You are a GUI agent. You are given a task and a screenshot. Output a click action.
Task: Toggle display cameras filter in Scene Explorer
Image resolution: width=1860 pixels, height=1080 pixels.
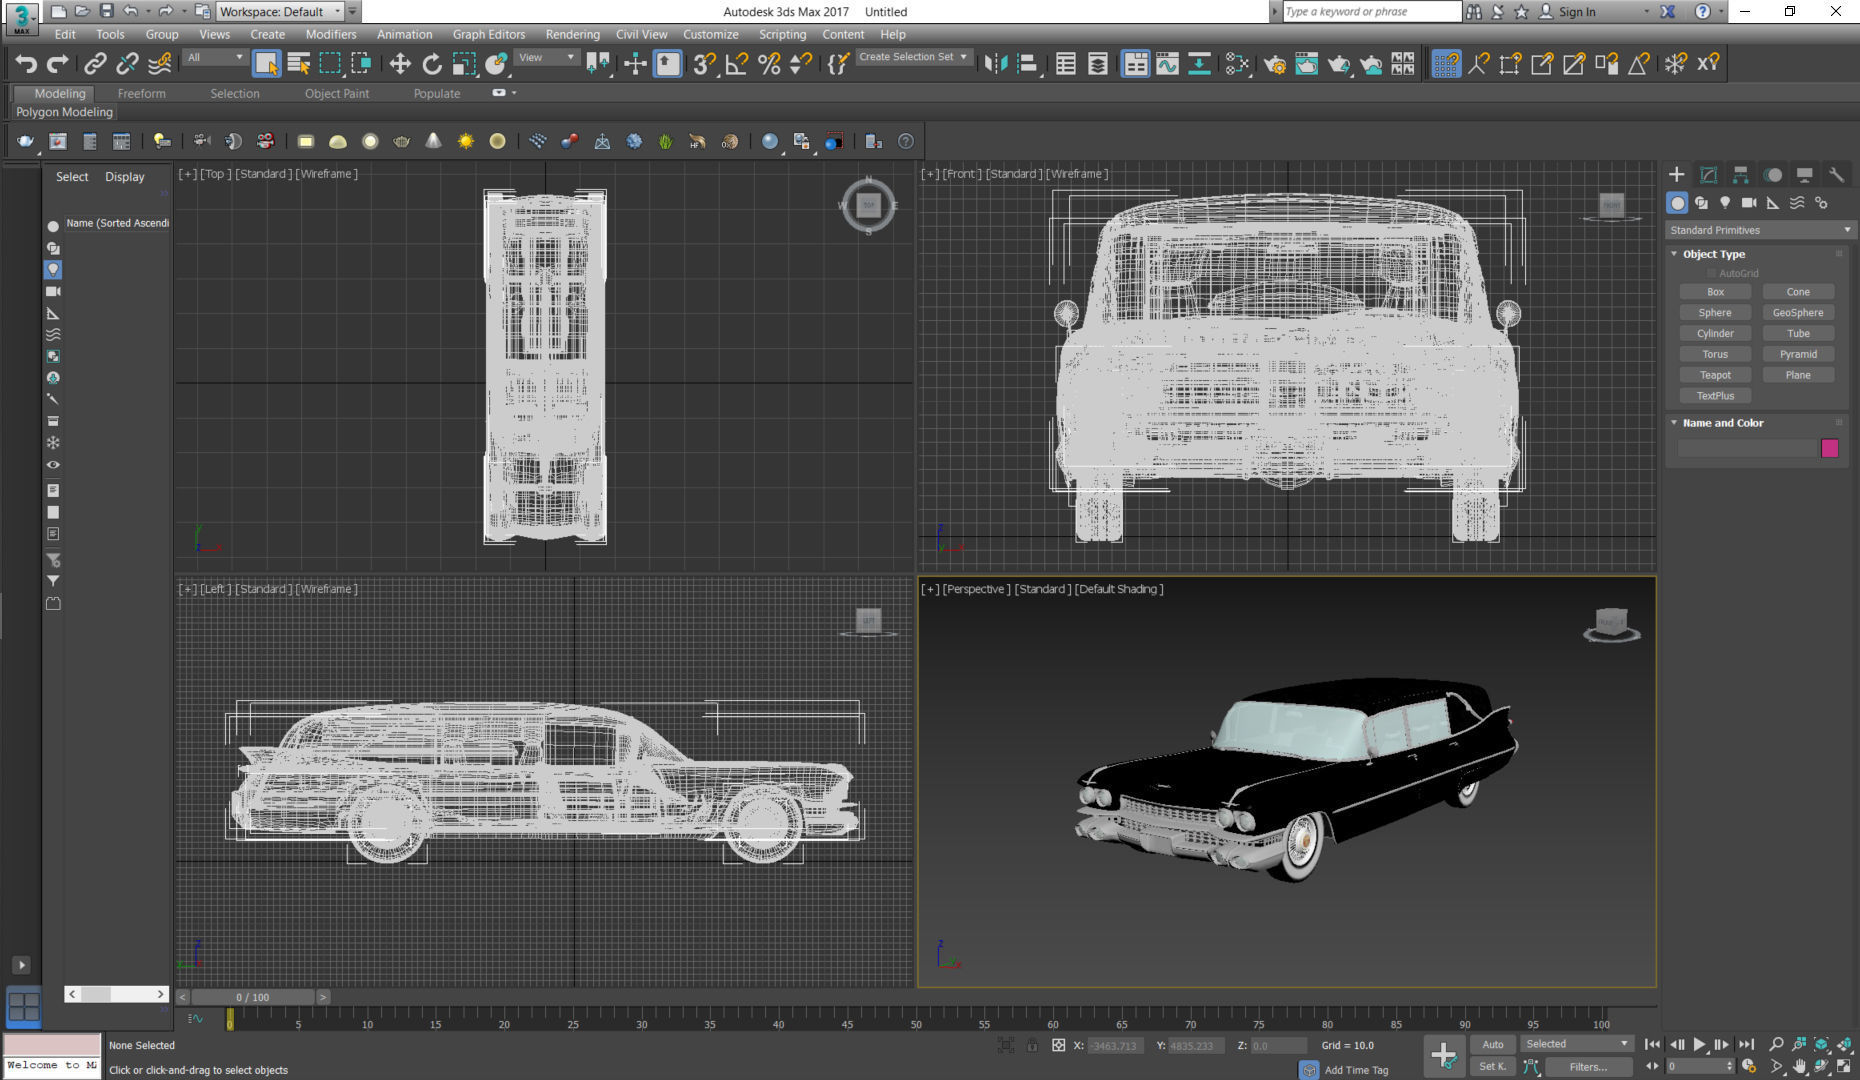(x=53, y=292)
